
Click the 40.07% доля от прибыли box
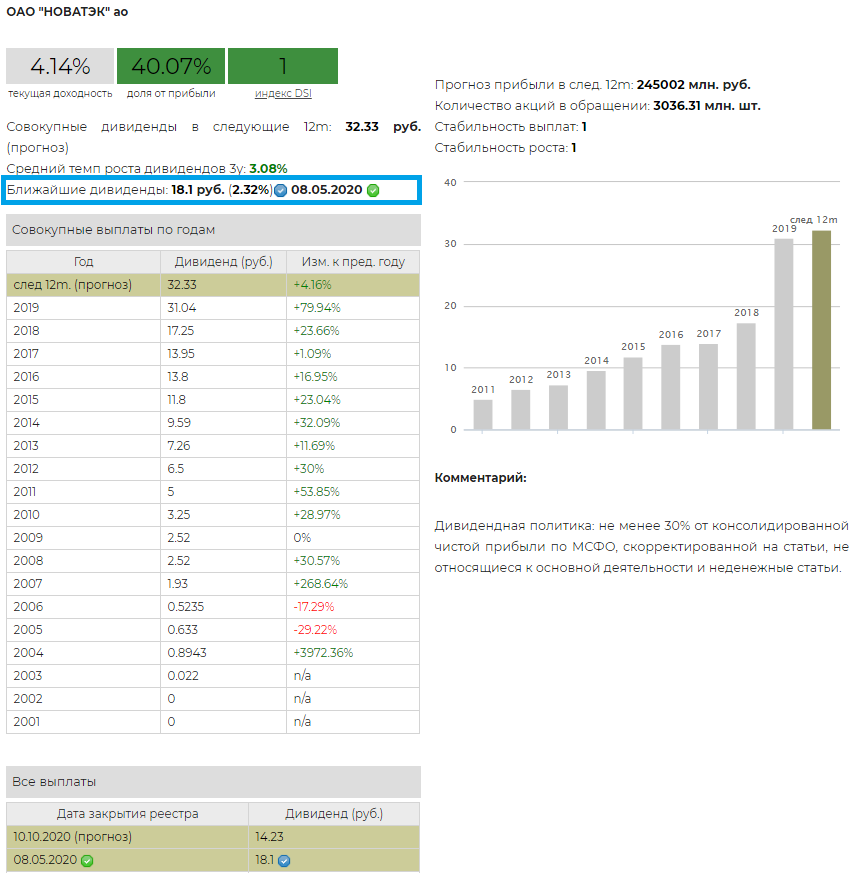tap(171, 66)
